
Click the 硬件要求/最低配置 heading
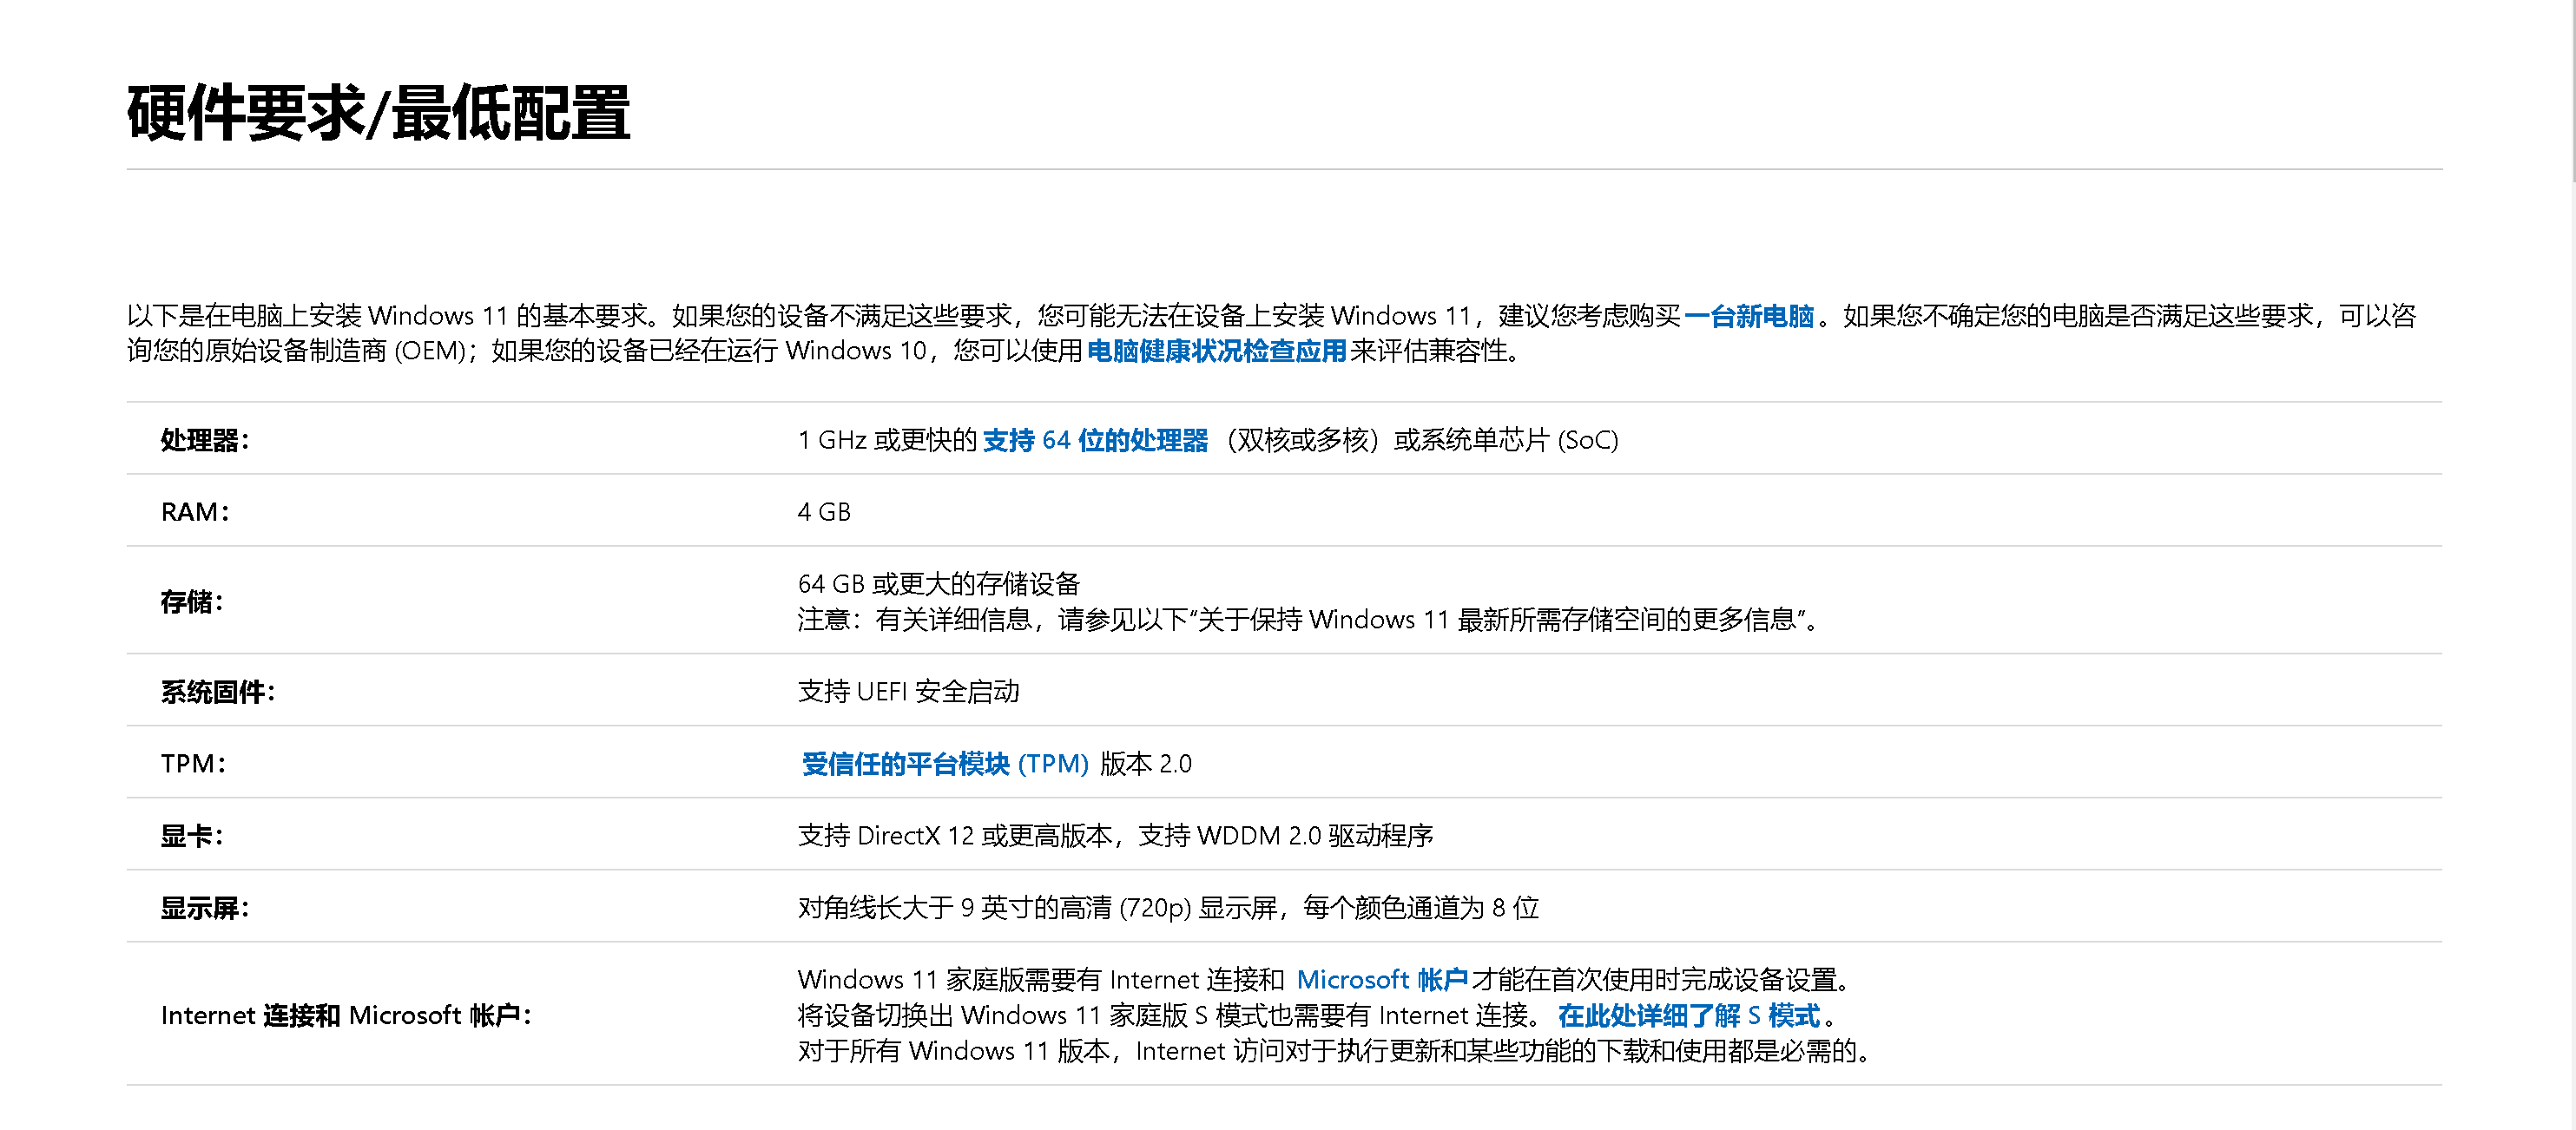(378, 113)
